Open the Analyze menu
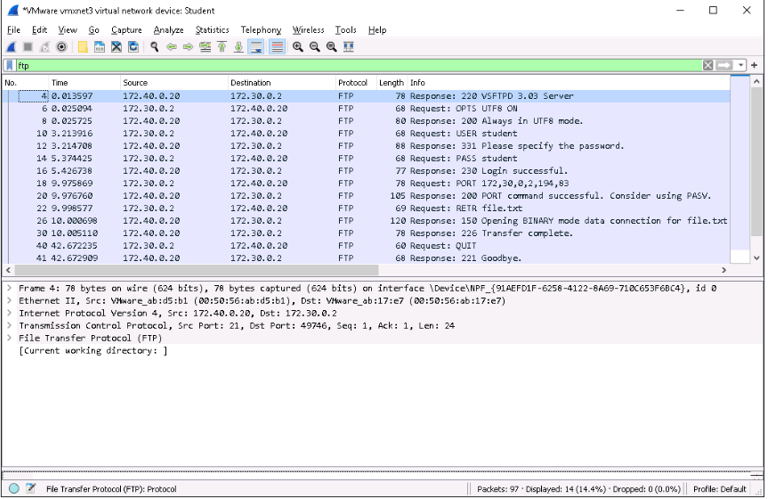 click(x=168, y=30)
